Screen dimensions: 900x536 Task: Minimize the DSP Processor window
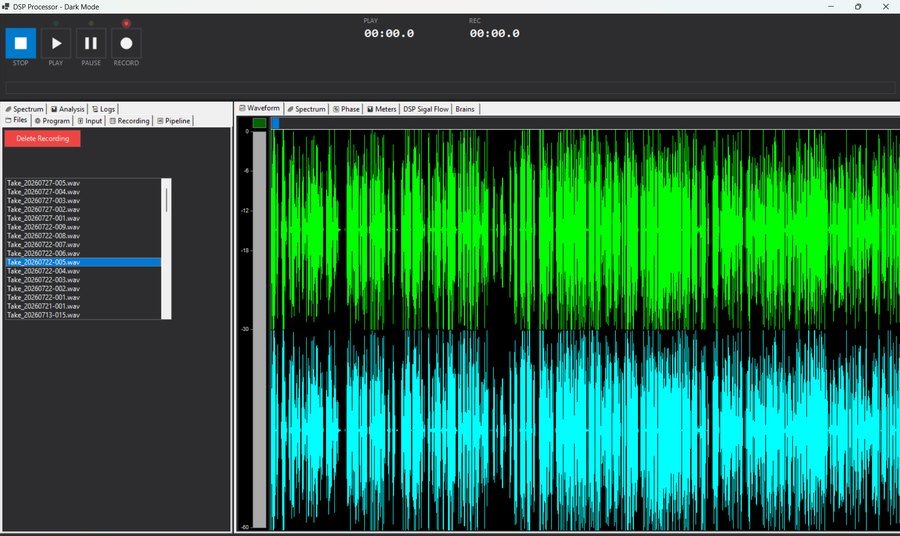pyautogui.click(x=831, y=6)
